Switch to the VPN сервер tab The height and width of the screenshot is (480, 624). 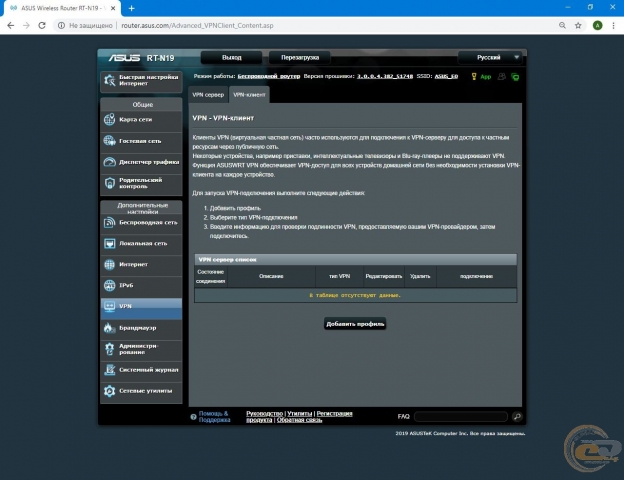(x=208, y=95)
